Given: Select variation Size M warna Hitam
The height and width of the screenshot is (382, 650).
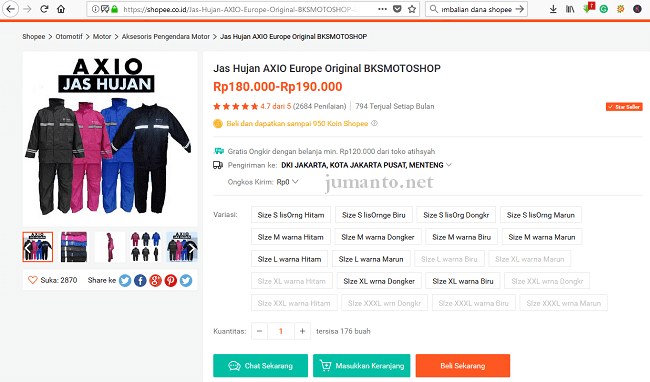Looking at the screenshot, I should pyautogui.click(x=291, y=237).
